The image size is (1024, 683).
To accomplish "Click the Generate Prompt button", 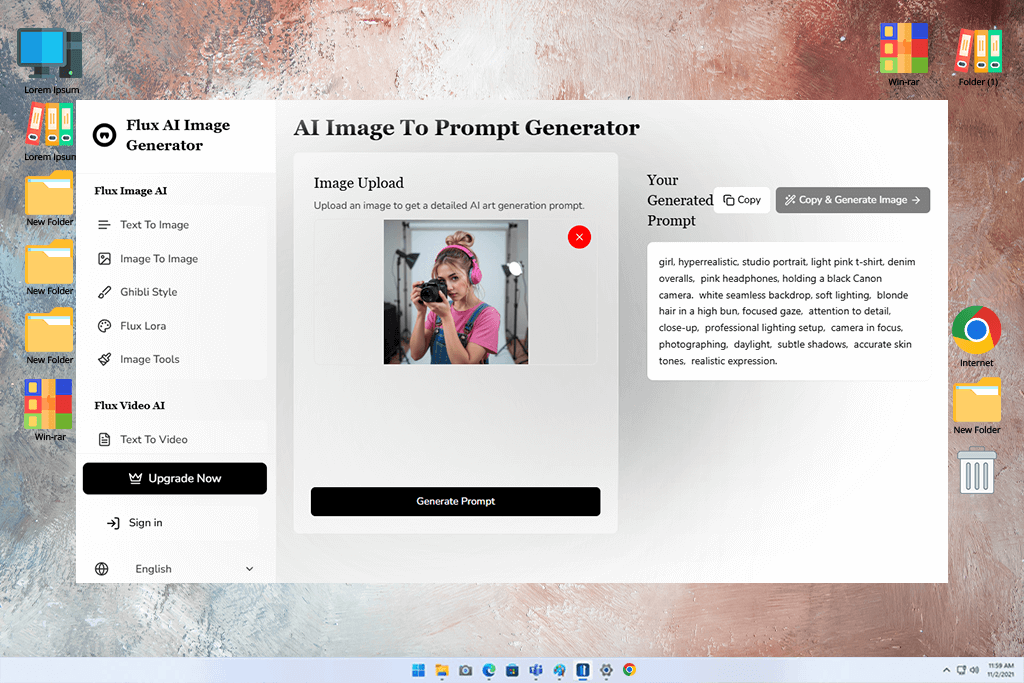I will [x=455, y=501].
